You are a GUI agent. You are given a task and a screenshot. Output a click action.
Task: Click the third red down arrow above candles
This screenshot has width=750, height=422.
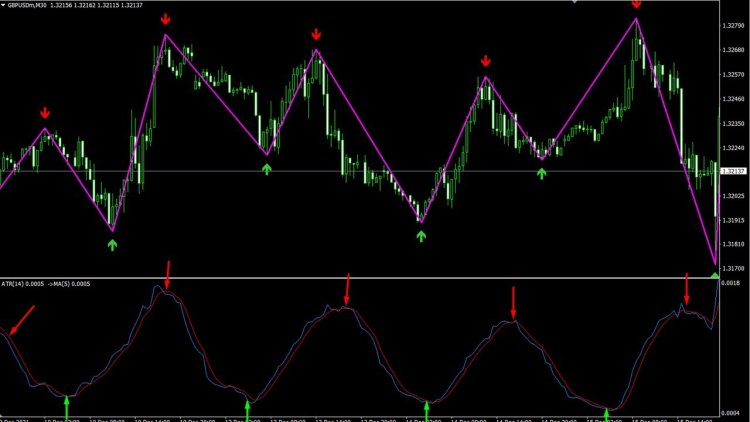317,34
